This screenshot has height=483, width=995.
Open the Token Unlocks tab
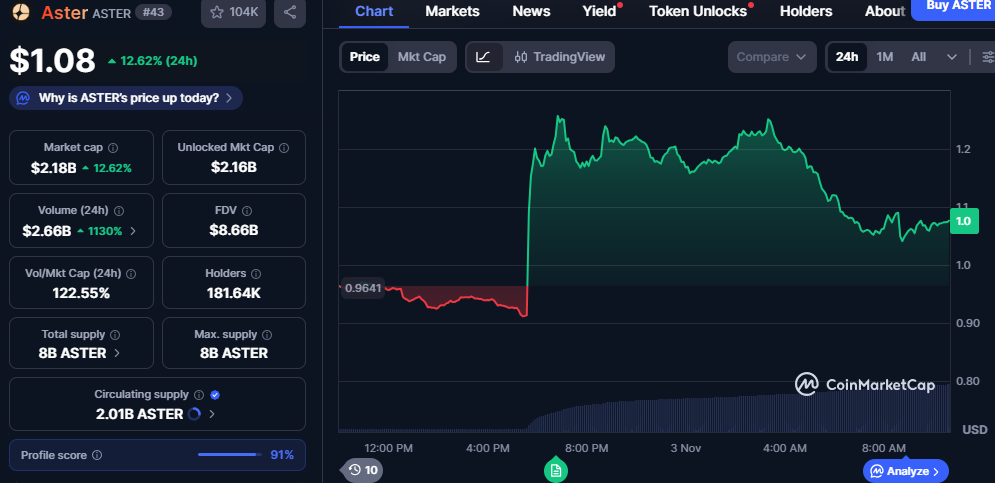click(698, 11)
